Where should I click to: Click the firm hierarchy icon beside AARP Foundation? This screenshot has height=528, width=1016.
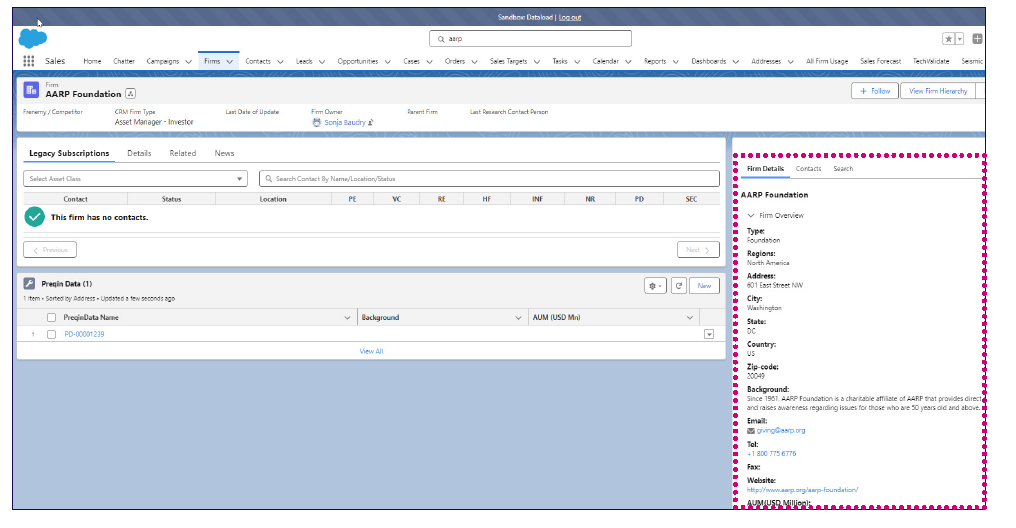(130, 94)
